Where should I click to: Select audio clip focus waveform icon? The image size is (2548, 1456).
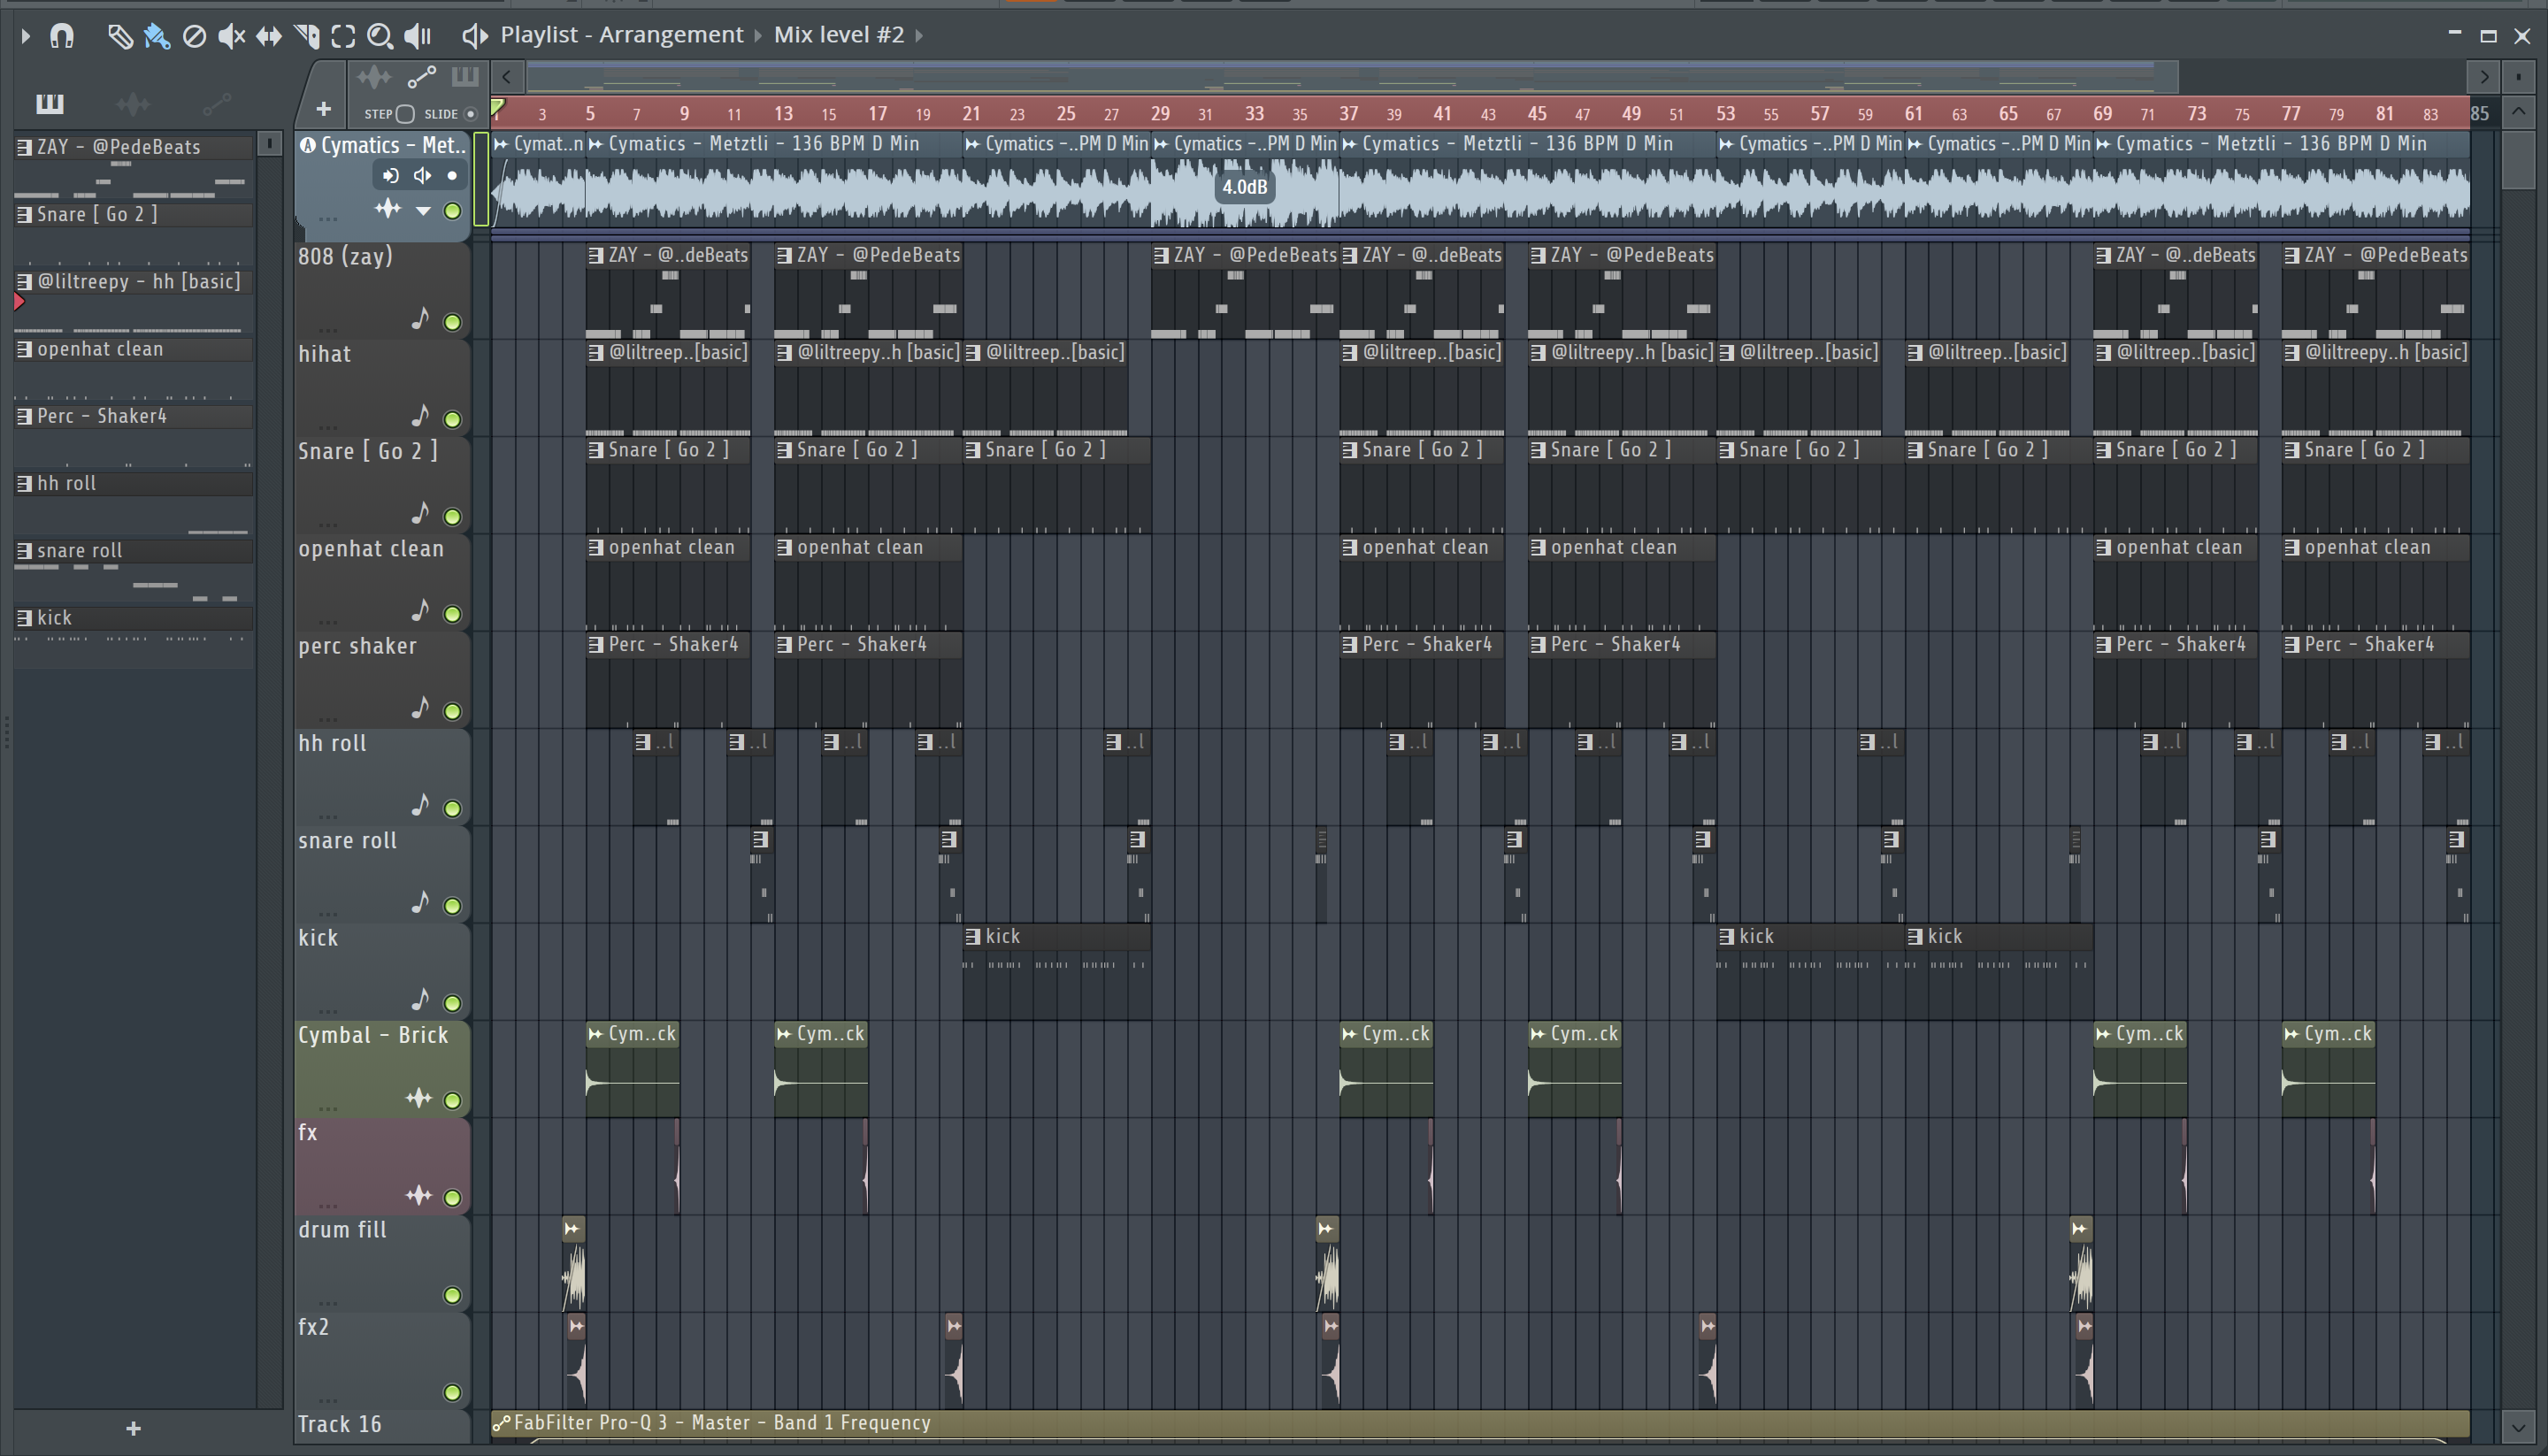pos(374,77)
